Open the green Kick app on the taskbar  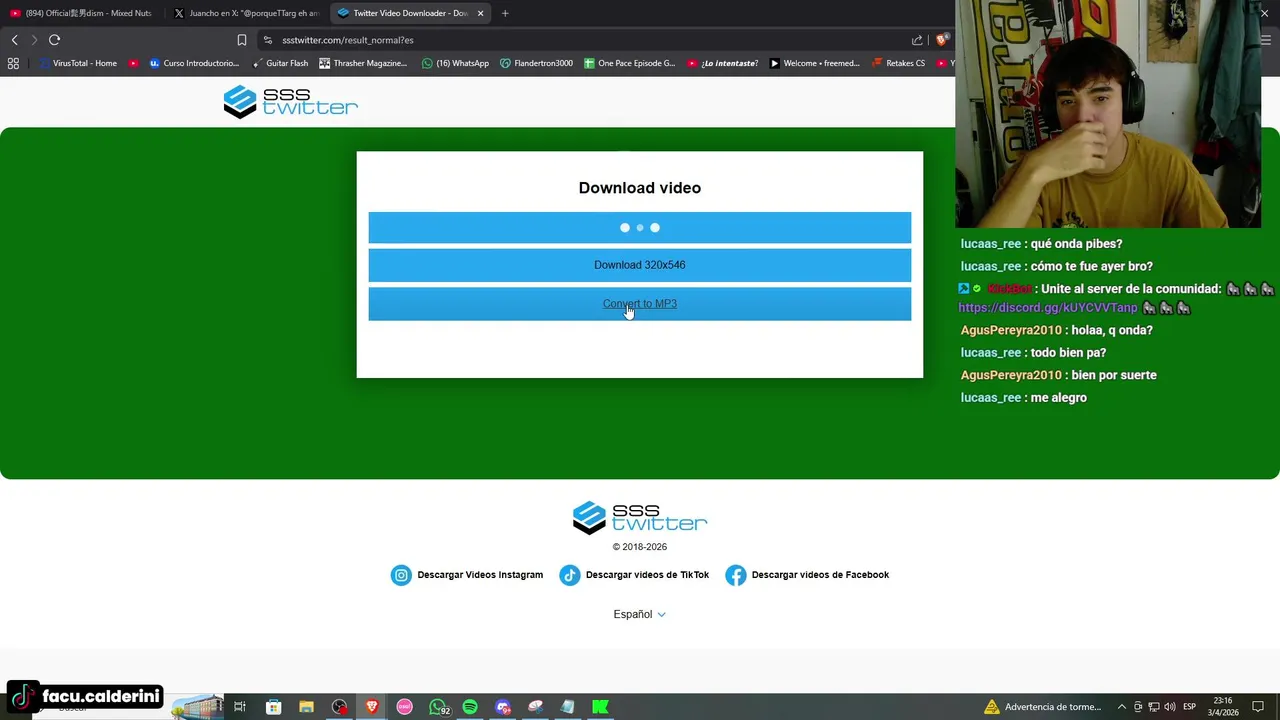(x=600, y=707)
